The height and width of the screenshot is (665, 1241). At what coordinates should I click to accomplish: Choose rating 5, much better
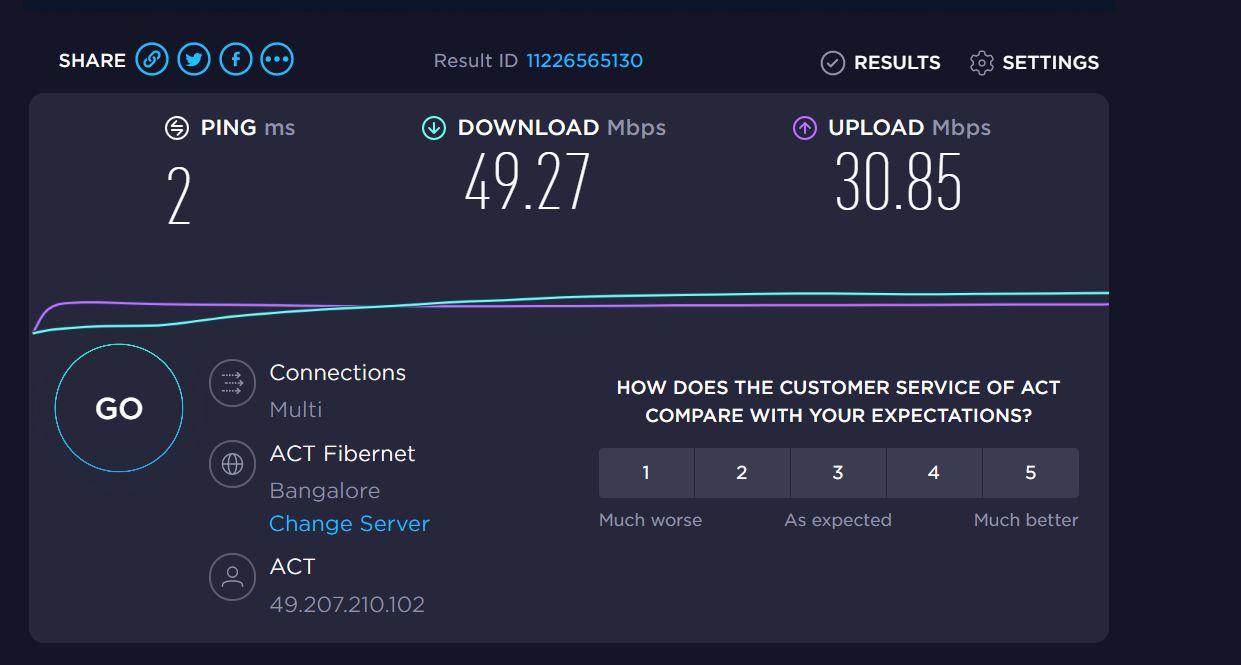pos(1030,473)
